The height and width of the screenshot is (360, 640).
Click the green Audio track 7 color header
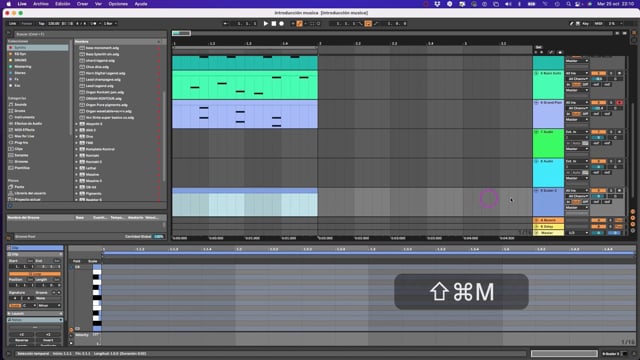(x=548, y=144)
